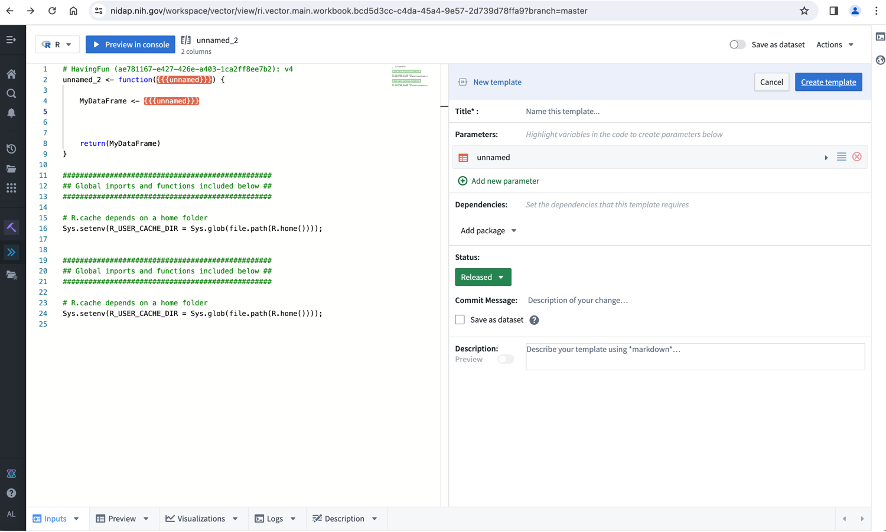Click the browser bookmark star icon
The image size is (886, 532).
(x=804, y=11)
